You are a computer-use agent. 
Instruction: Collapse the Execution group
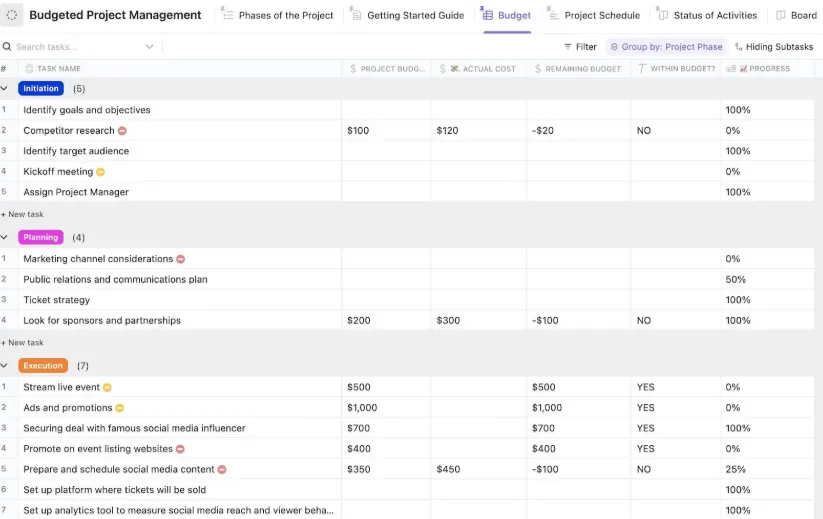[x=4, y=366]
